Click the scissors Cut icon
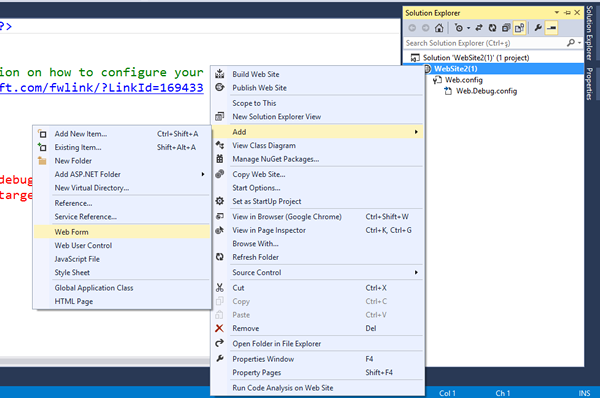 coord(220,287)
